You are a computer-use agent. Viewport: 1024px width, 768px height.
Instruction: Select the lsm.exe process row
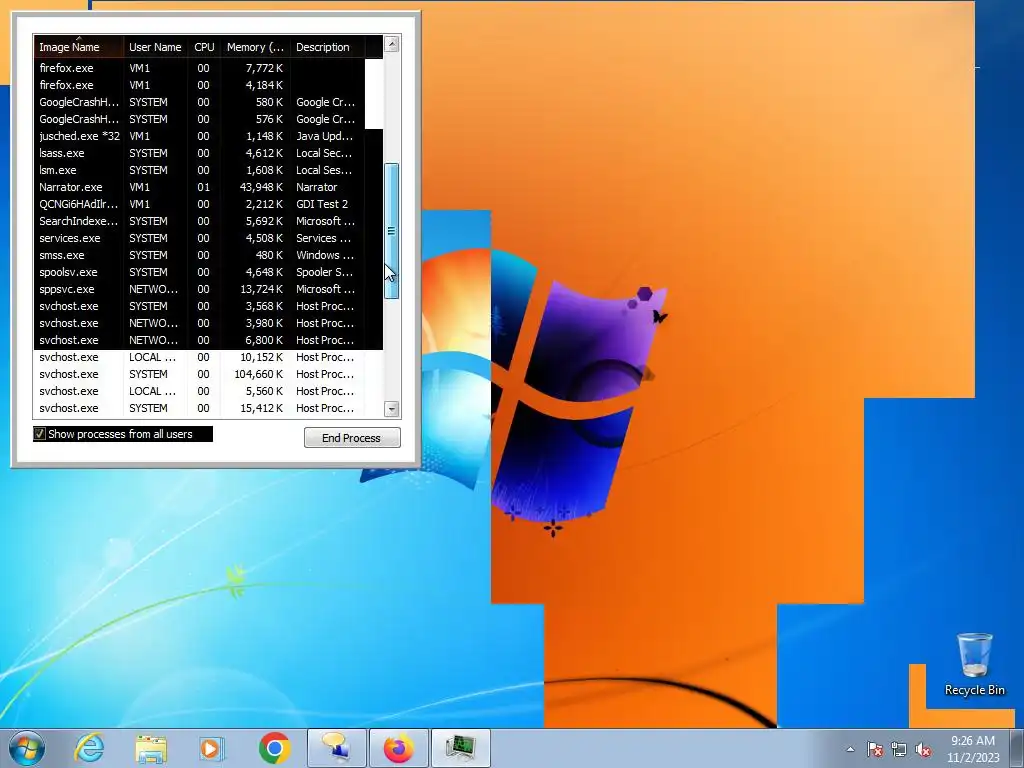pyautogui.click(x=208, y=170)
